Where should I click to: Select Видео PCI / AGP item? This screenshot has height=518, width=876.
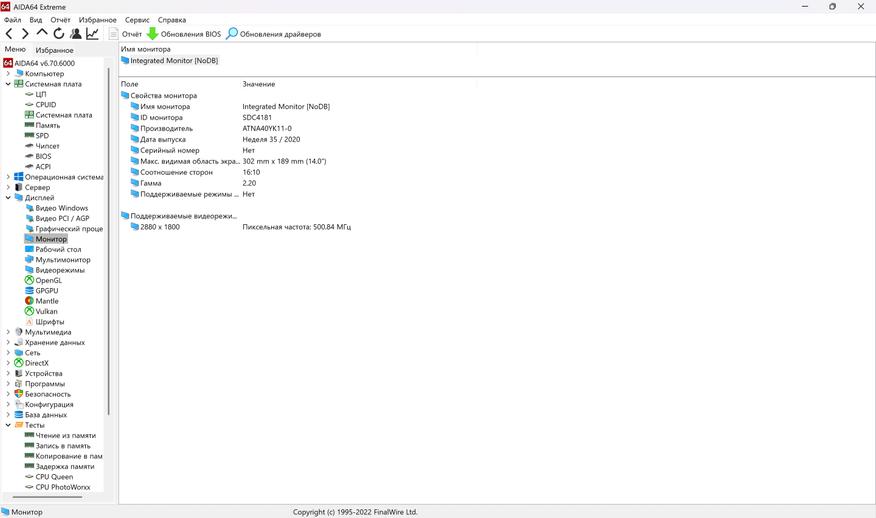(57, 218)
